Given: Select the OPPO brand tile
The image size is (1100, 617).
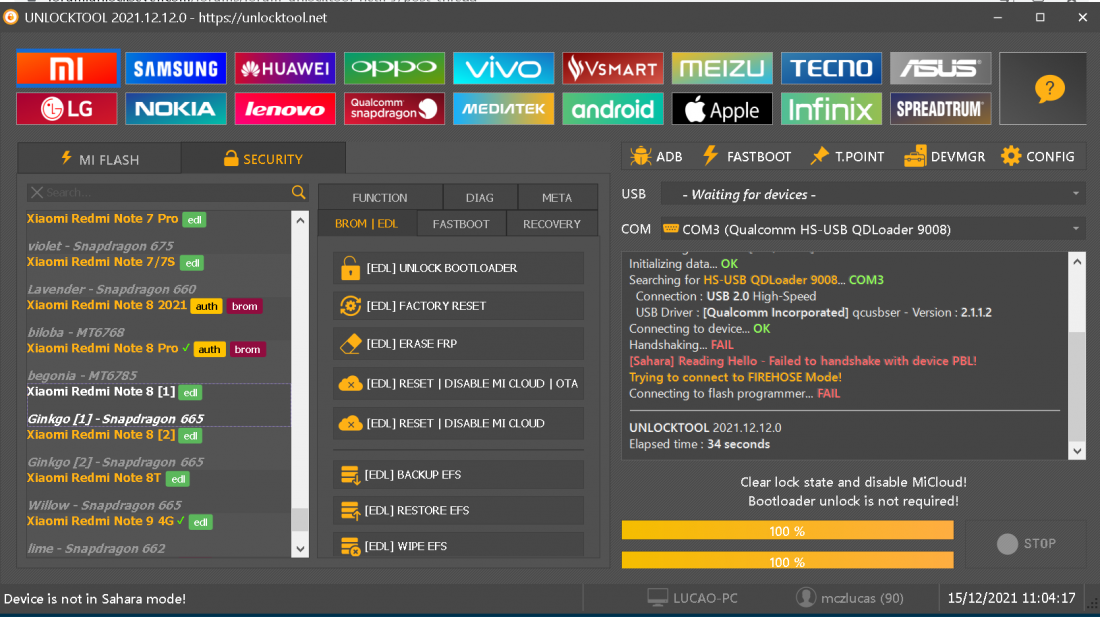Looking at the screenshot, I should coord(394,68).
